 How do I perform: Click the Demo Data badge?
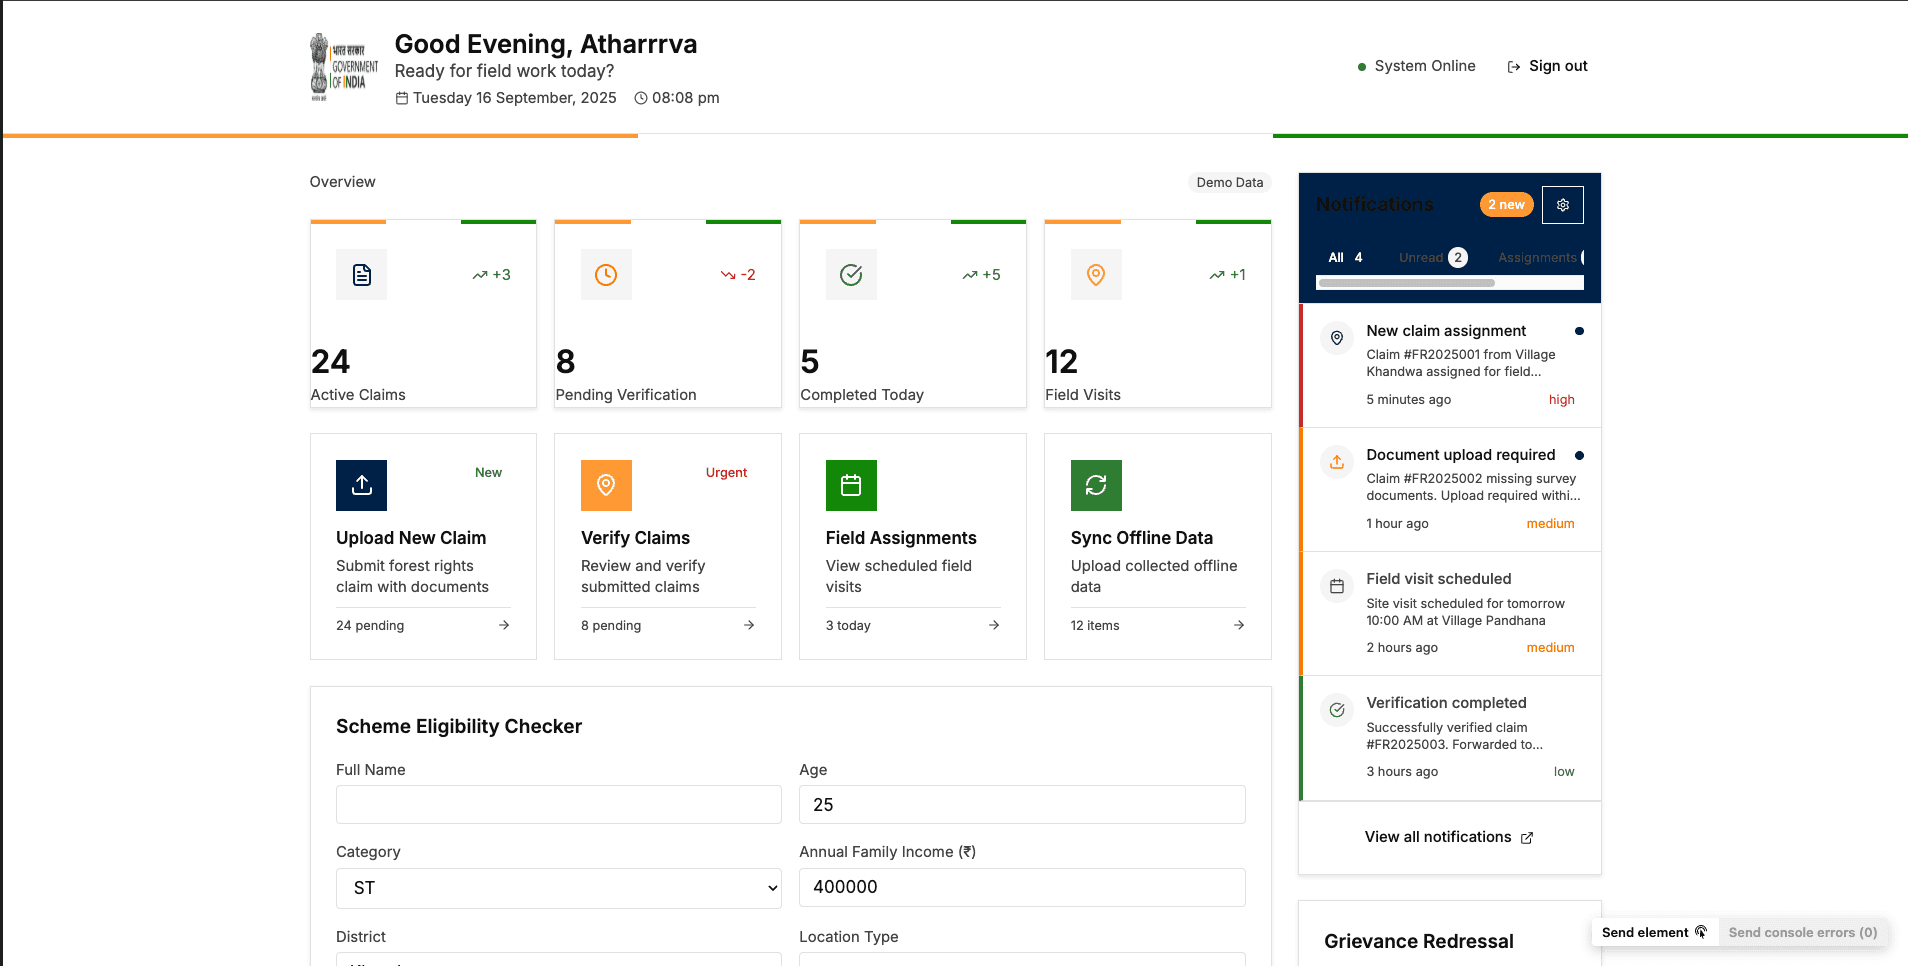1230,183
